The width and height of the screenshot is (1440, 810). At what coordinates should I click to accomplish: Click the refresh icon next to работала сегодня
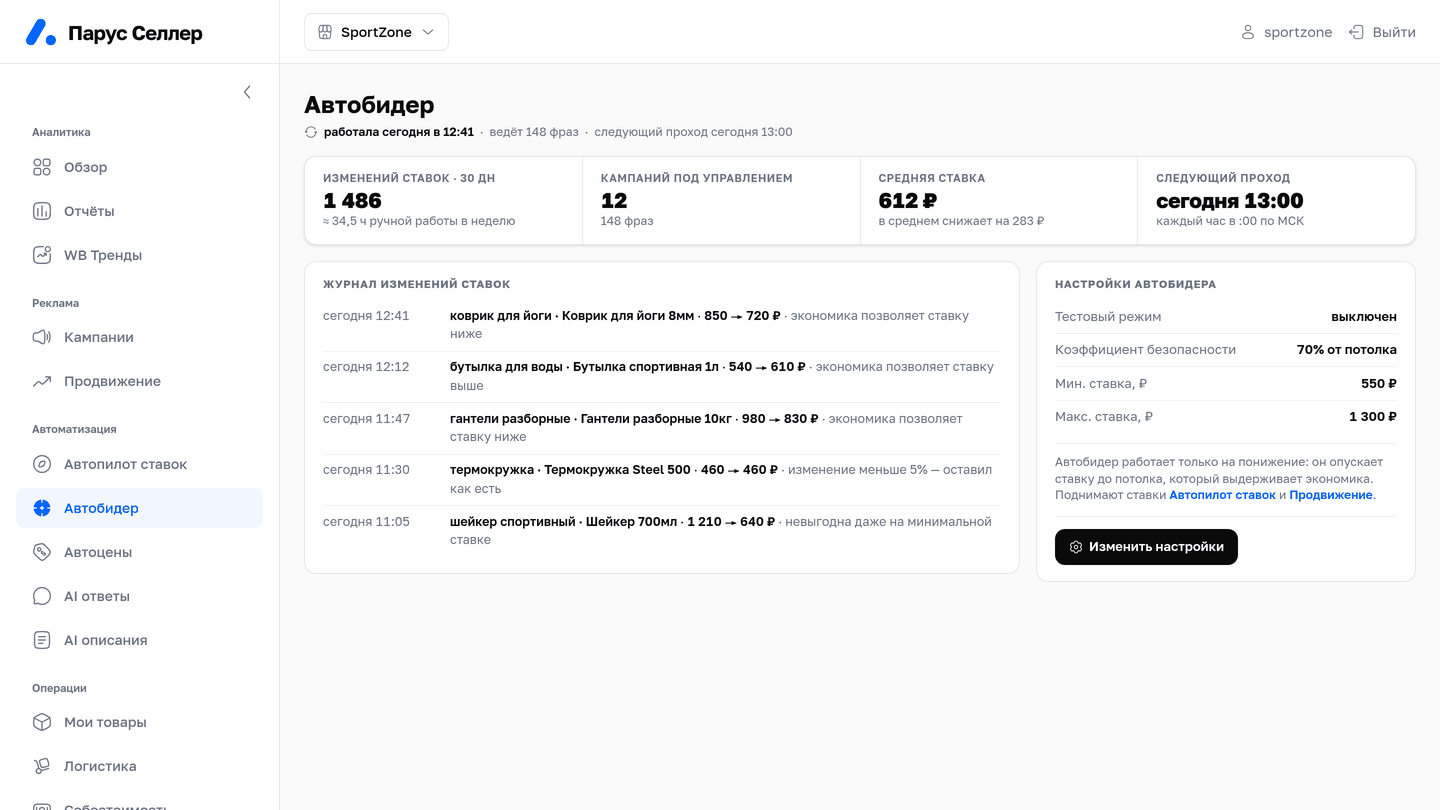pos(311,132)
